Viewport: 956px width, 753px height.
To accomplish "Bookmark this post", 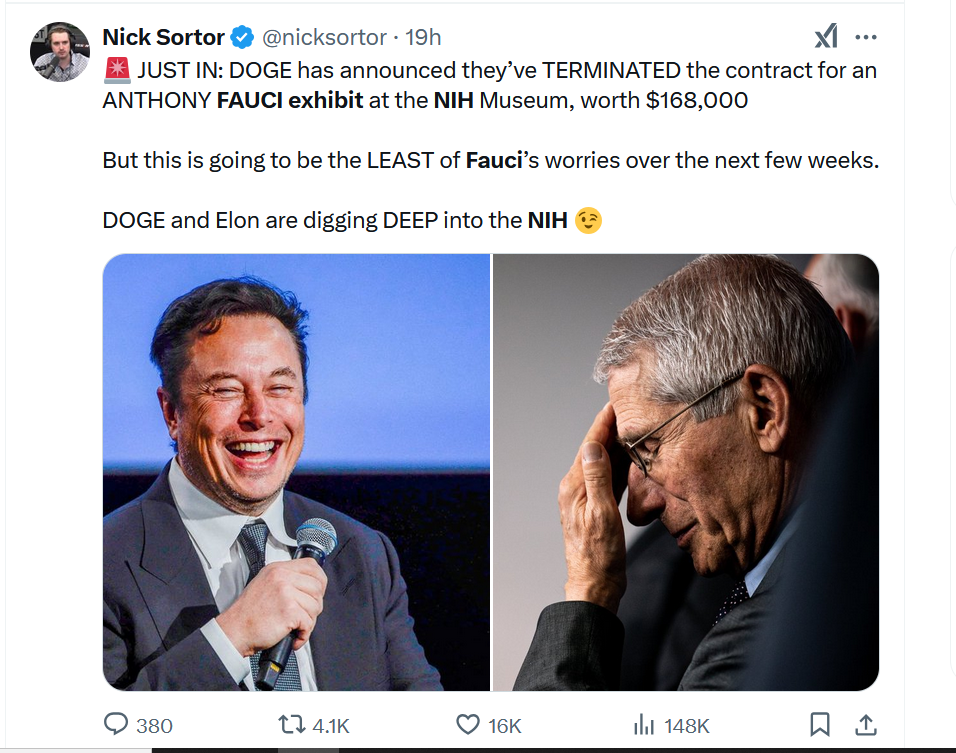I will point(819,724).
